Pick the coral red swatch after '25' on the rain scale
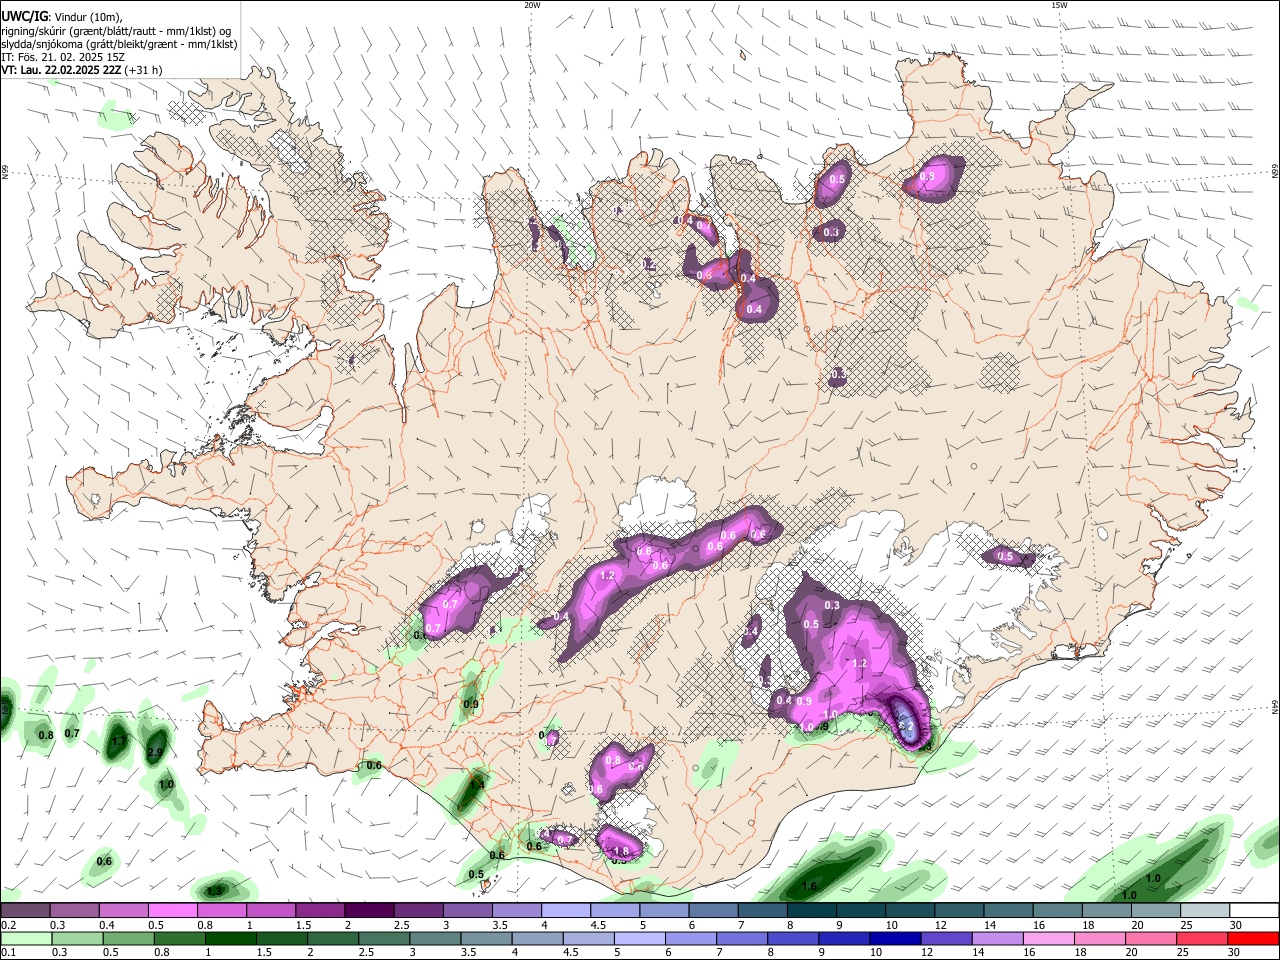The image size is (1280, 960). coord(1202,938)
